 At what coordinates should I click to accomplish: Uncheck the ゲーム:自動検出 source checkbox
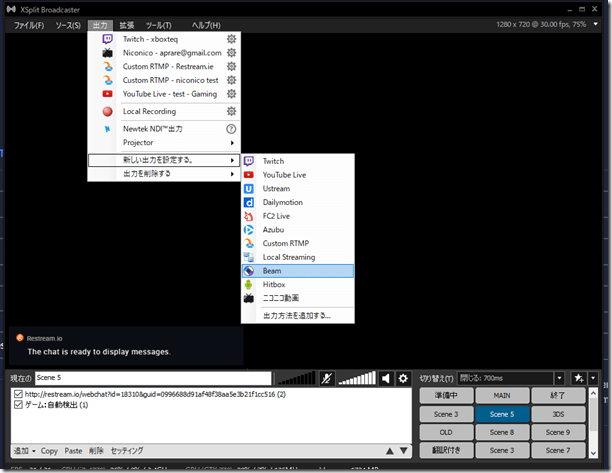tap(18, 405)
